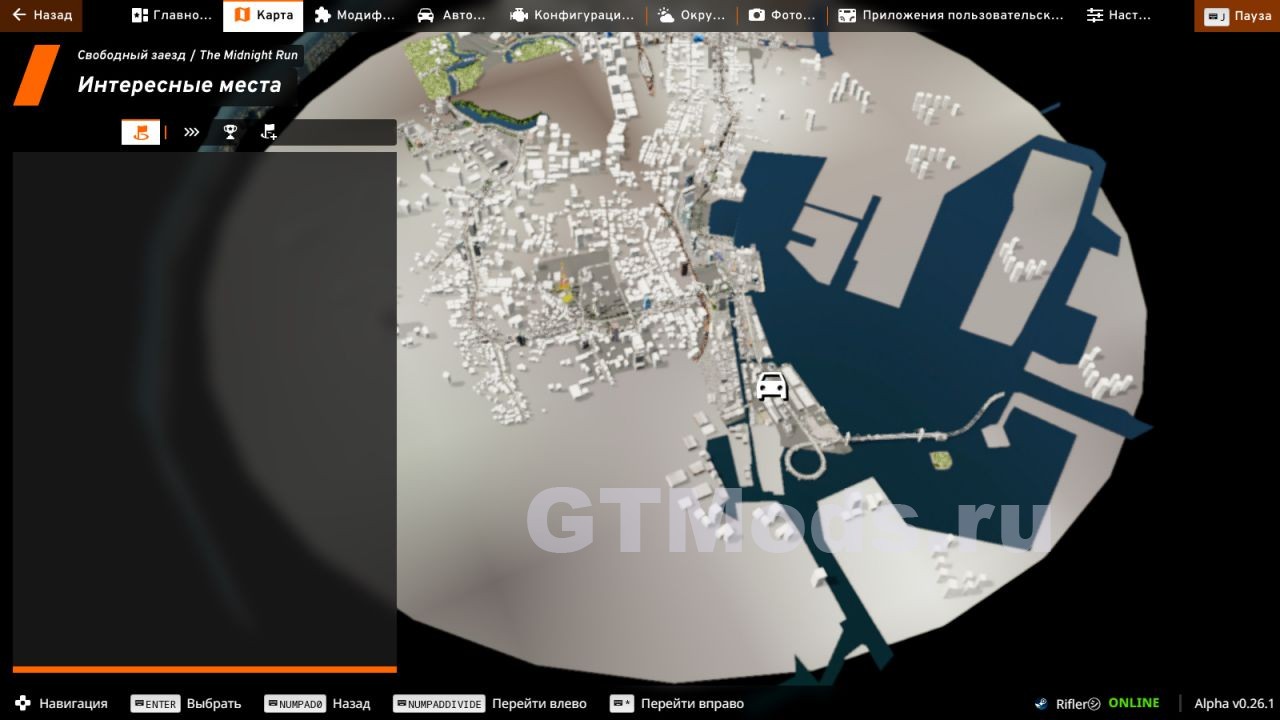
Task: Select the flag-plus custom marker filter icon
Action: (268, 131)
